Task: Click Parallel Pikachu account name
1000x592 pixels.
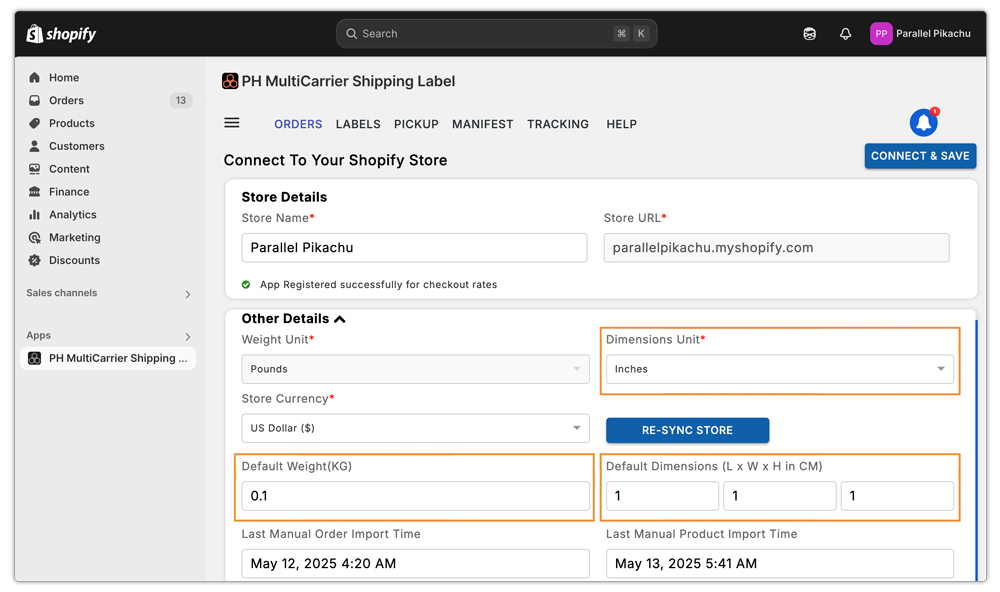Action: pyautogui.click(x=933, y=34)
